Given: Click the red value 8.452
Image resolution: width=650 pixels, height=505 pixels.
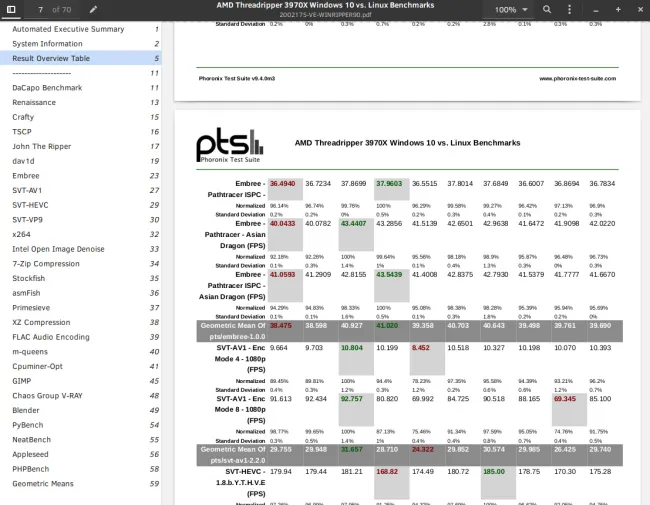Looking at the screenshot, I should pyautogui.click(x=421, y=348).
